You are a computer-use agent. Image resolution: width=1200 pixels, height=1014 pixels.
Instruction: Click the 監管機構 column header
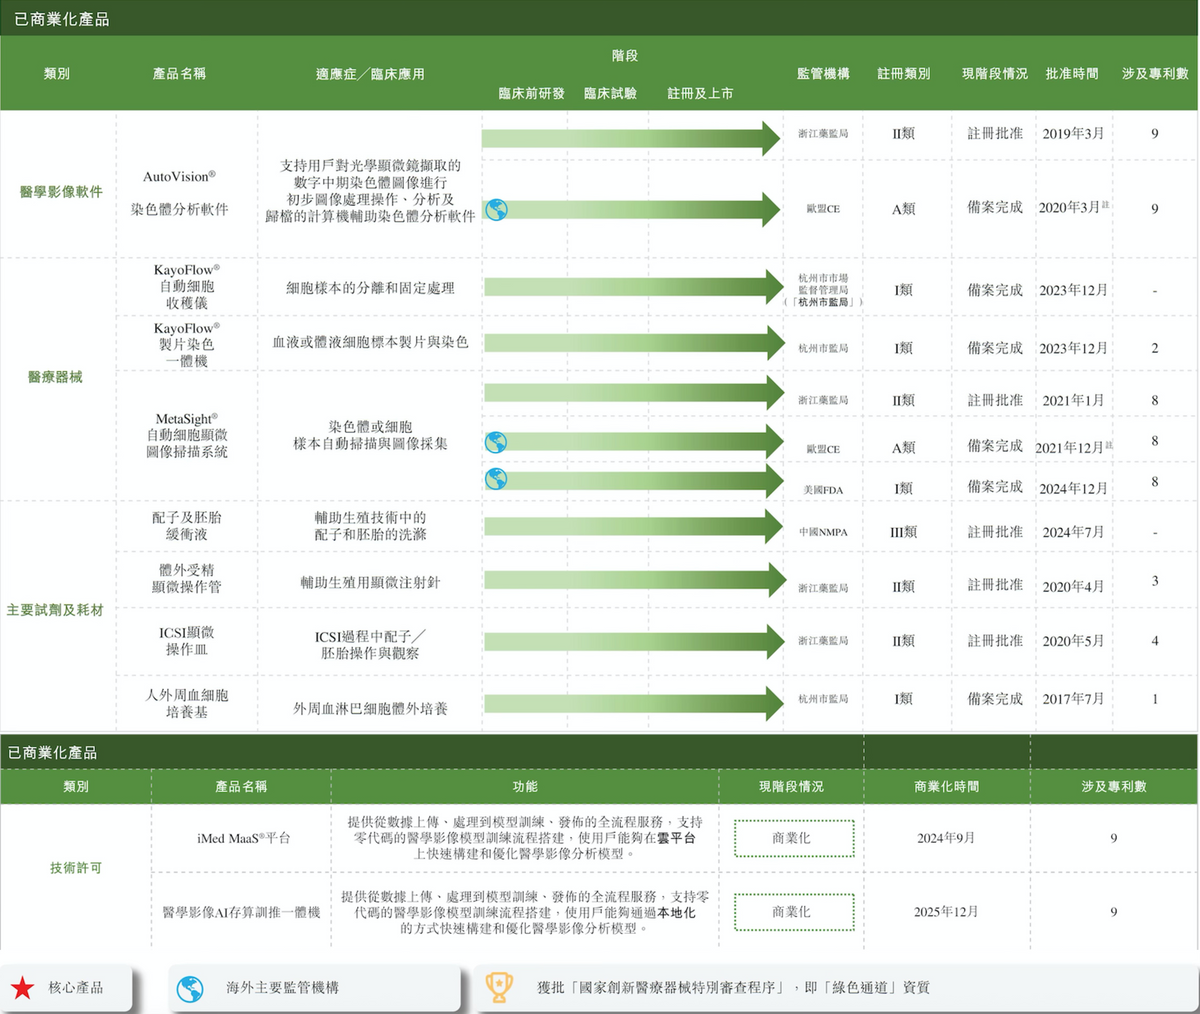(823, 74)
